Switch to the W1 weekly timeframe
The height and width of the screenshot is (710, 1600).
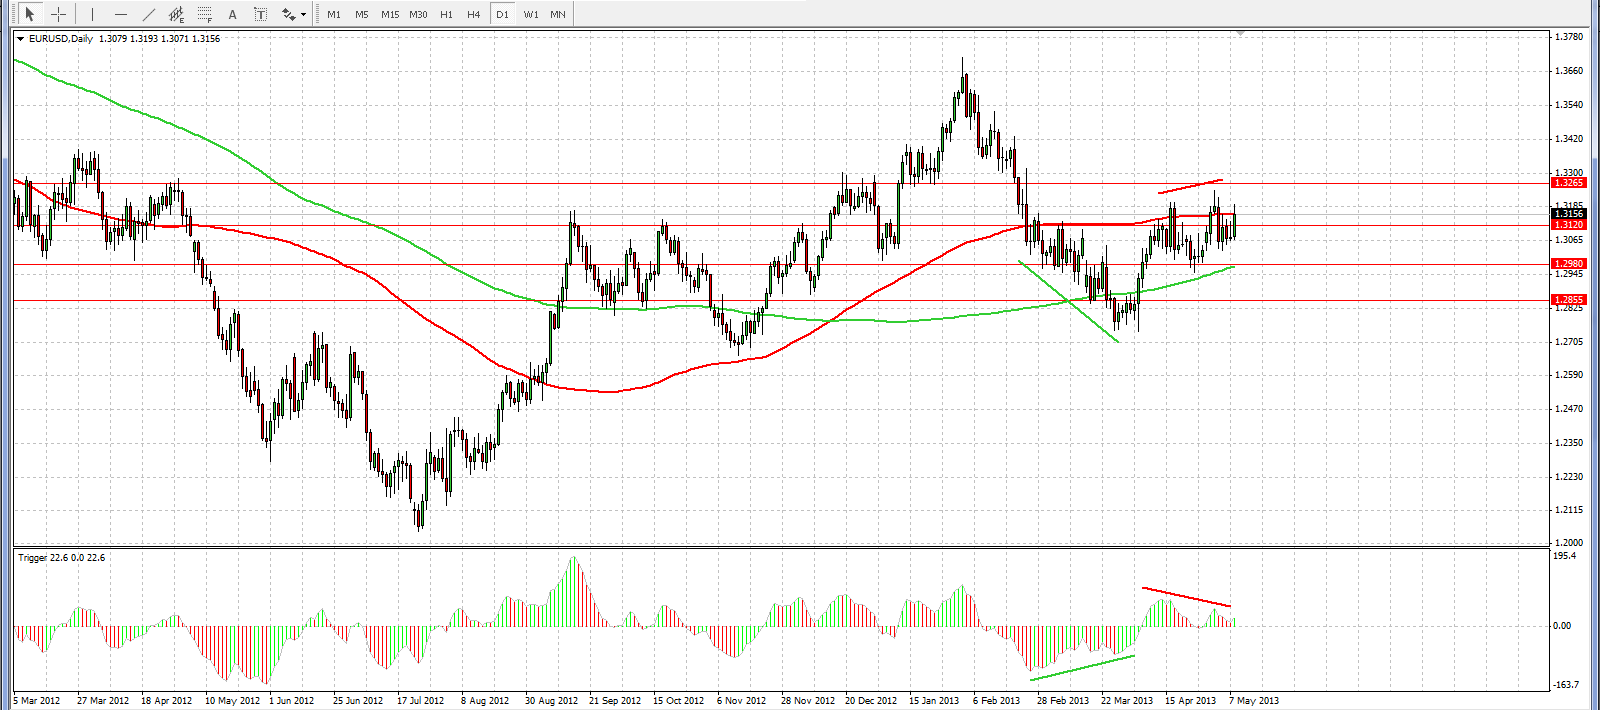pyautogui.click(x=530, y=14)
